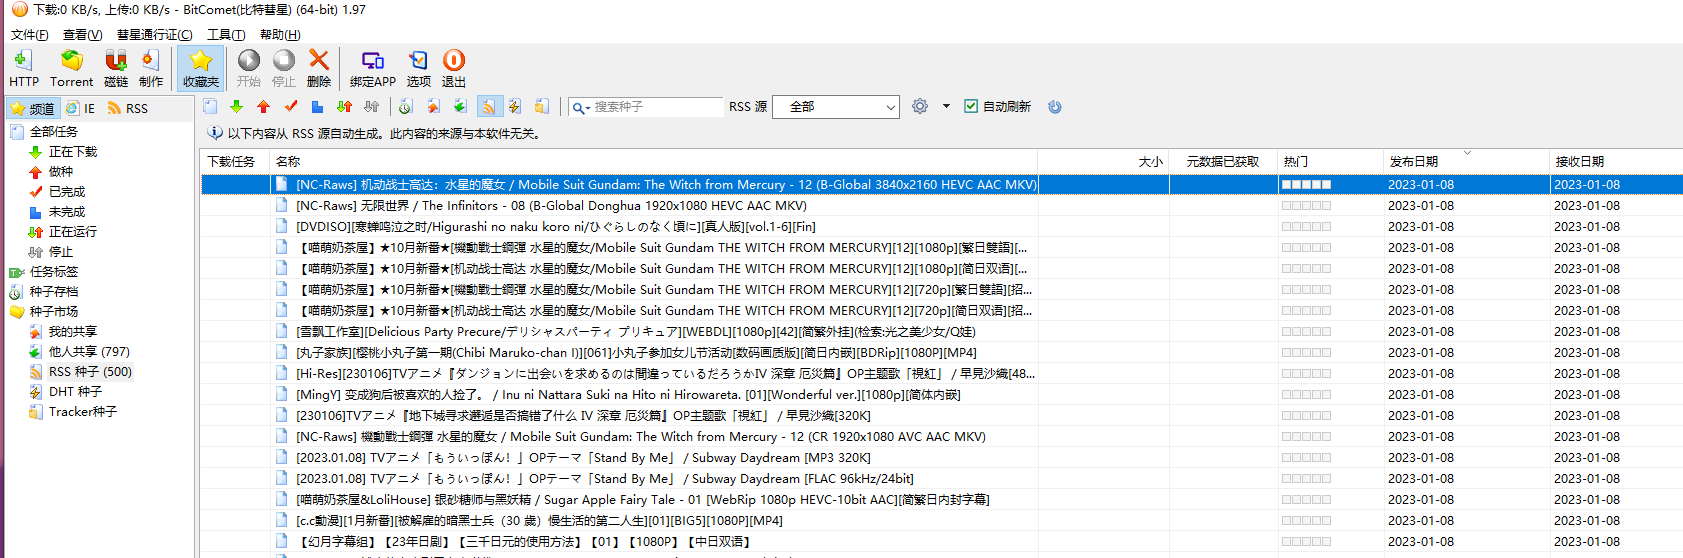This screenshot has width=1683, height=558.
Task: Open a Torrent file via toolbar
Action: point(71,68)
